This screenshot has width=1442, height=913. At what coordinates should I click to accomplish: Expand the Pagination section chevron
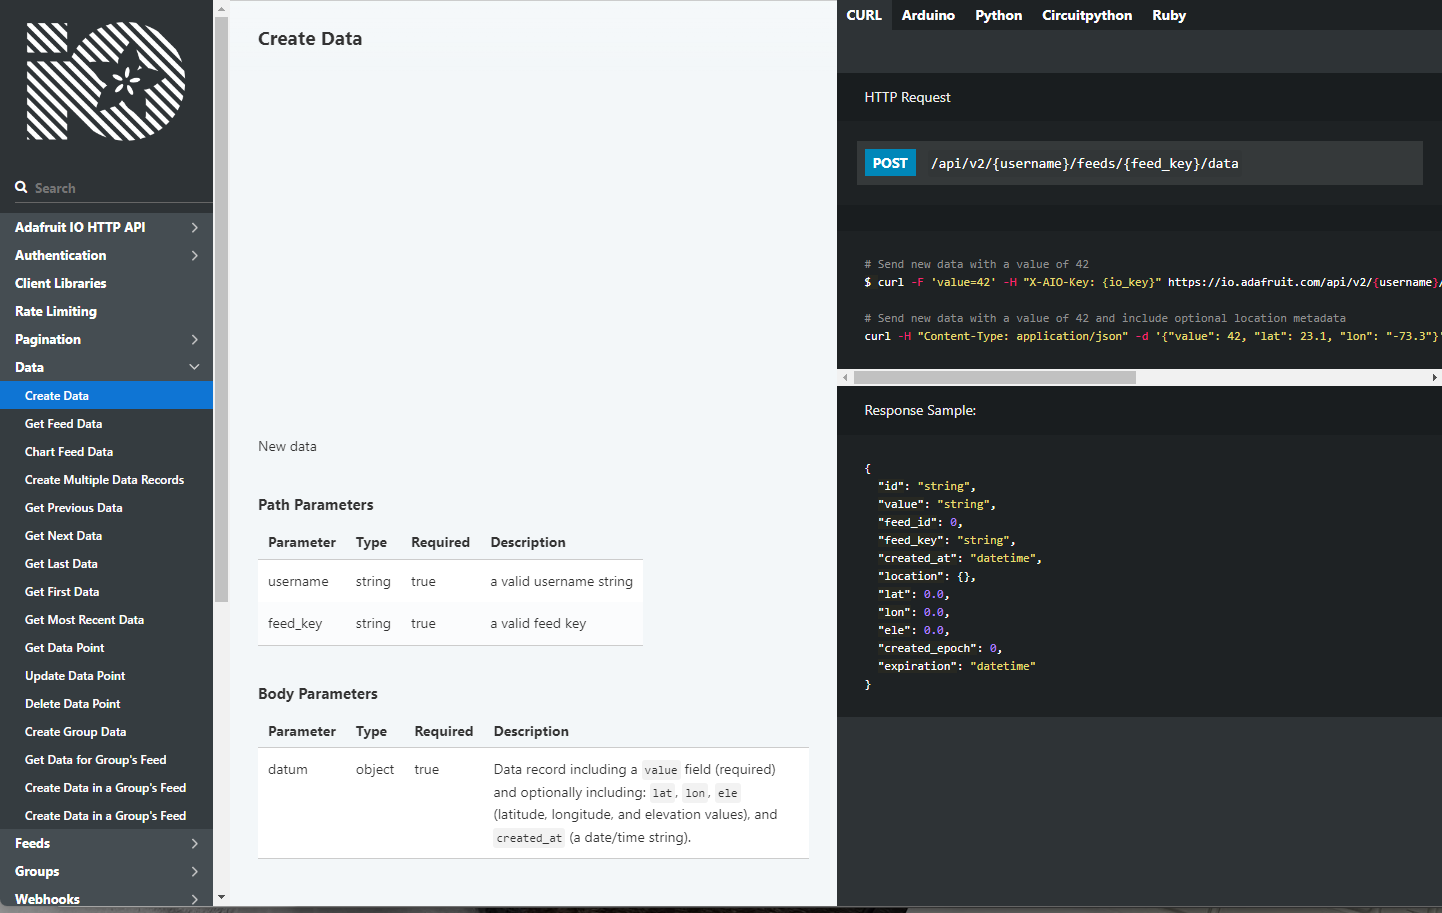[194, 340]
